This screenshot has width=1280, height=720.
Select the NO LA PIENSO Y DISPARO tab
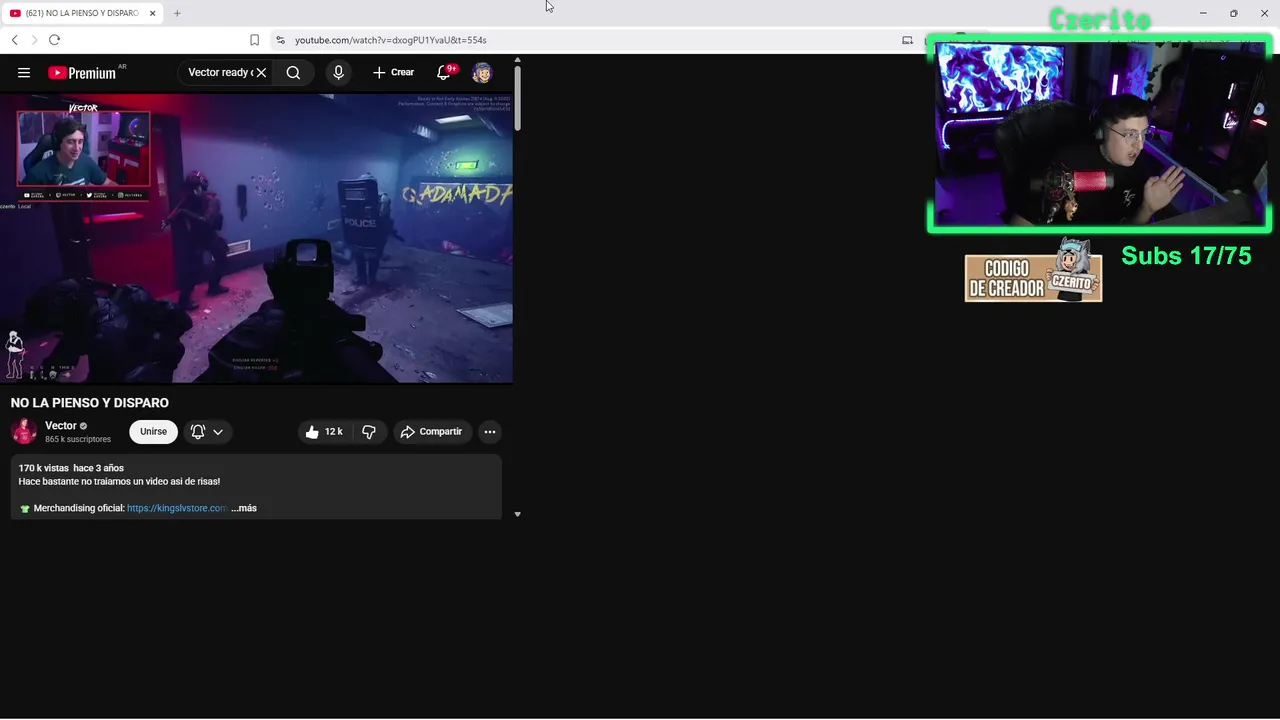[x=82, y=13]
